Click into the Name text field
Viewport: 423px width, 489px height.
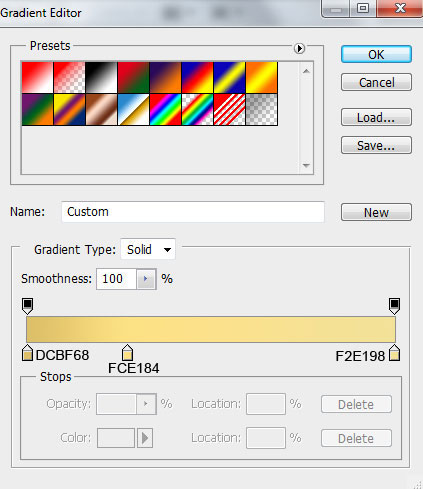click(193, 212)
